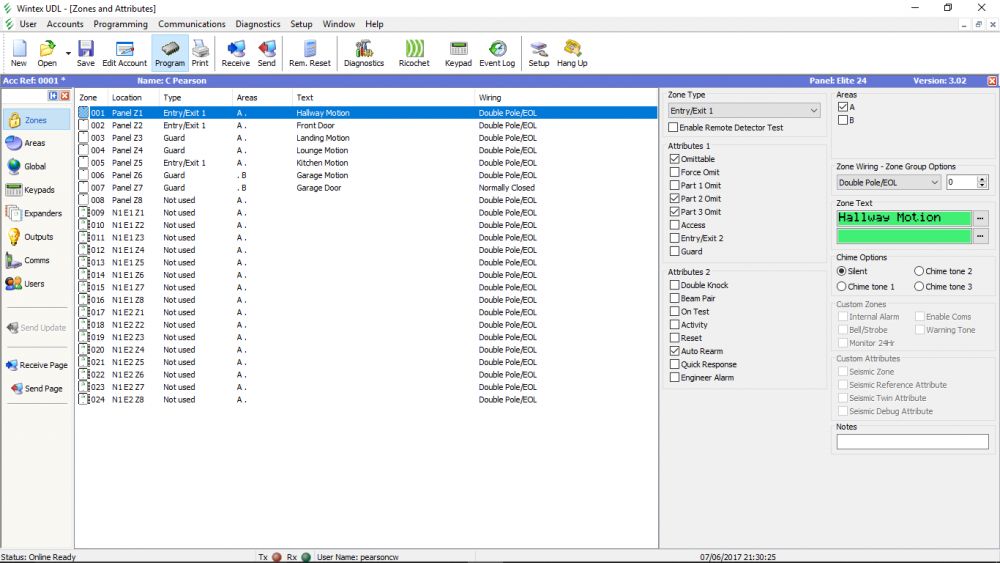
Task: Toggle the Omittable attribute checkbox
Action: pyautogui.click(x=674, y=159)
